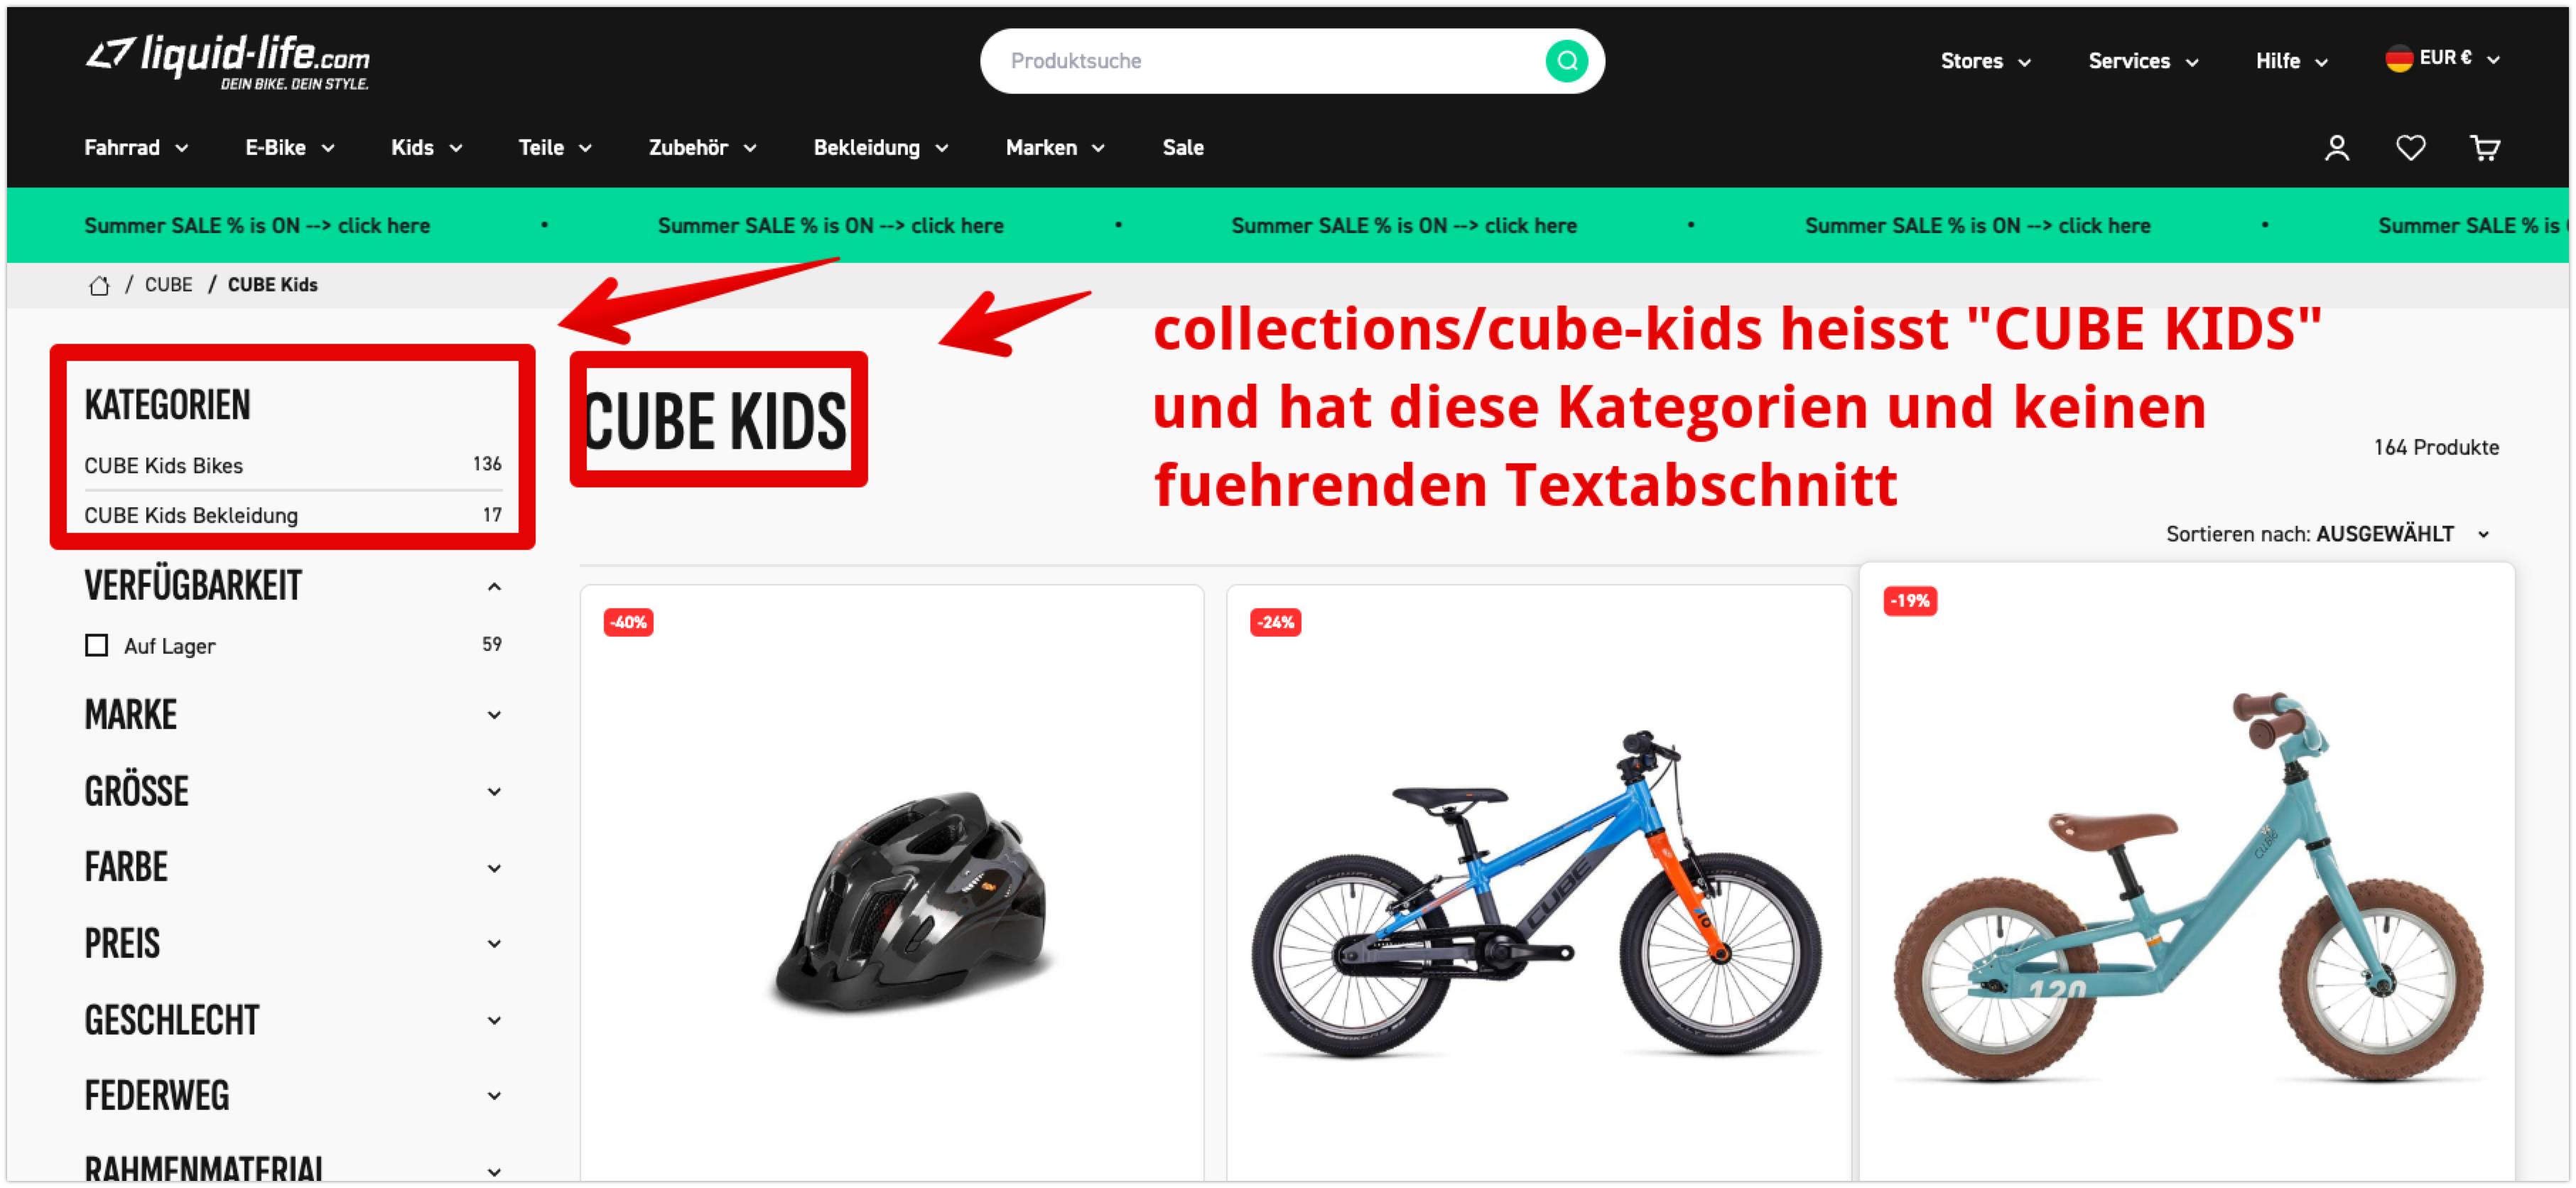Click the liquid-life.com logo
Viewport: 2576px width, 1188px height.
228,62
